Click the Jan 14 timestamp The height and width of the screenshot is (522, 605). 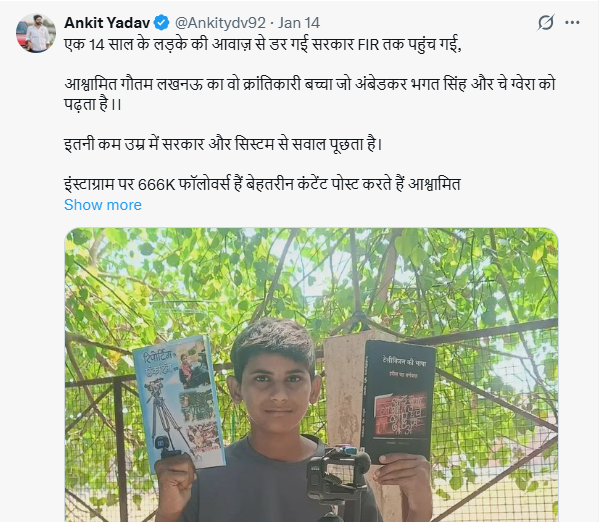299,23
